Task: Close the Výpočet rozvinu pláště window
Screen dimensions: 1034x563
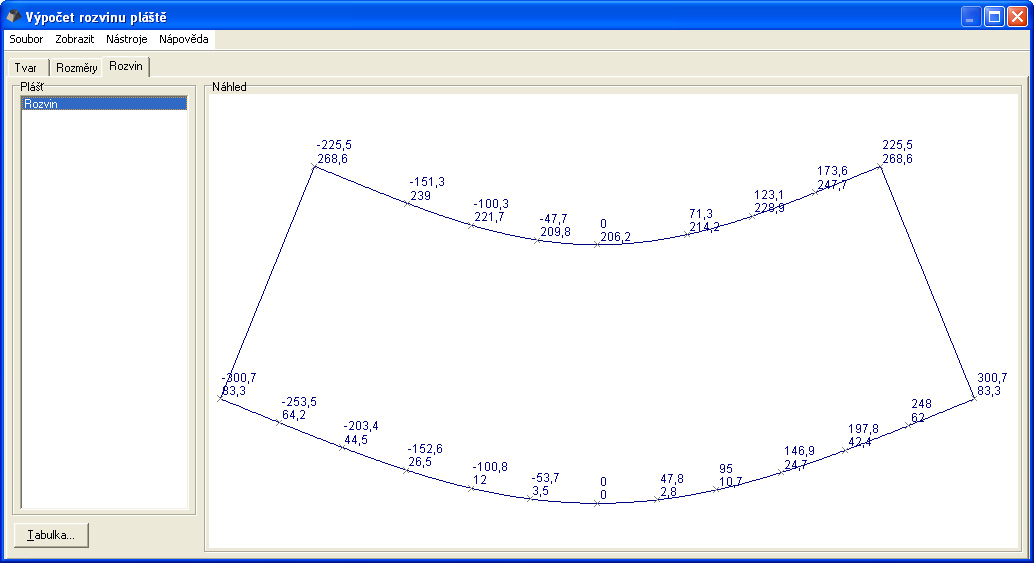Action: (1018, 16)
